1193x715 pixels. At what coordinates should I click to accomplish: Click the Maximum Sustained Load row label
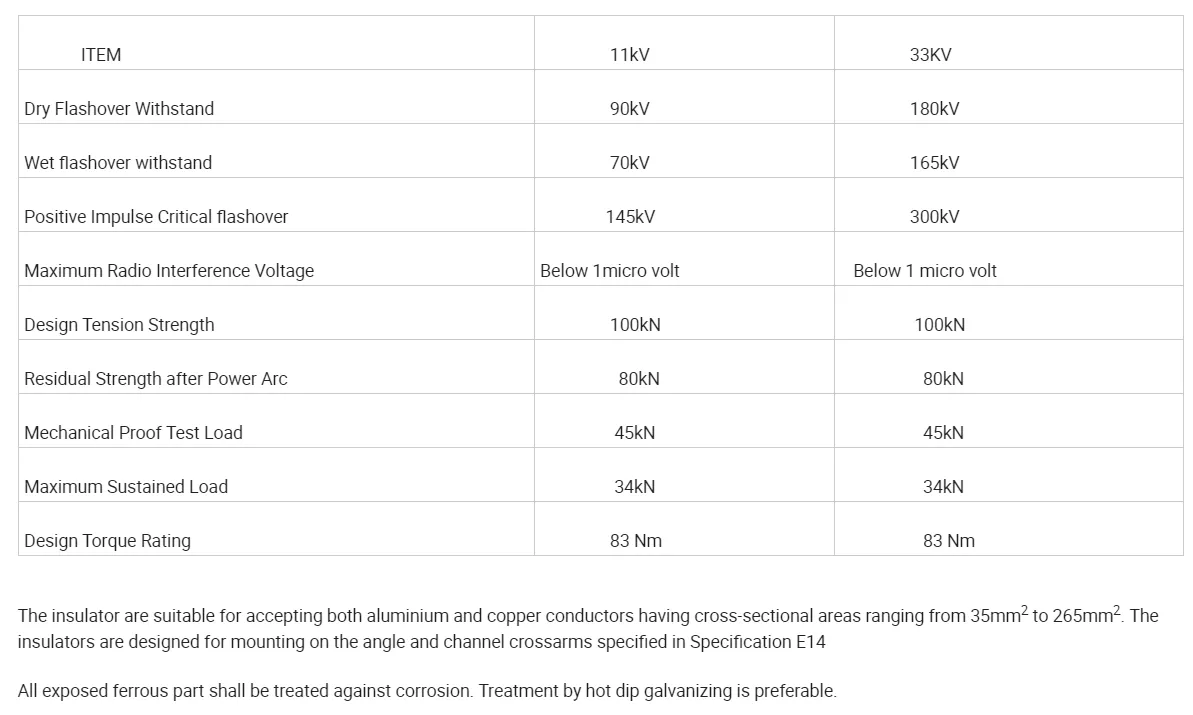[x=126, y=487]
